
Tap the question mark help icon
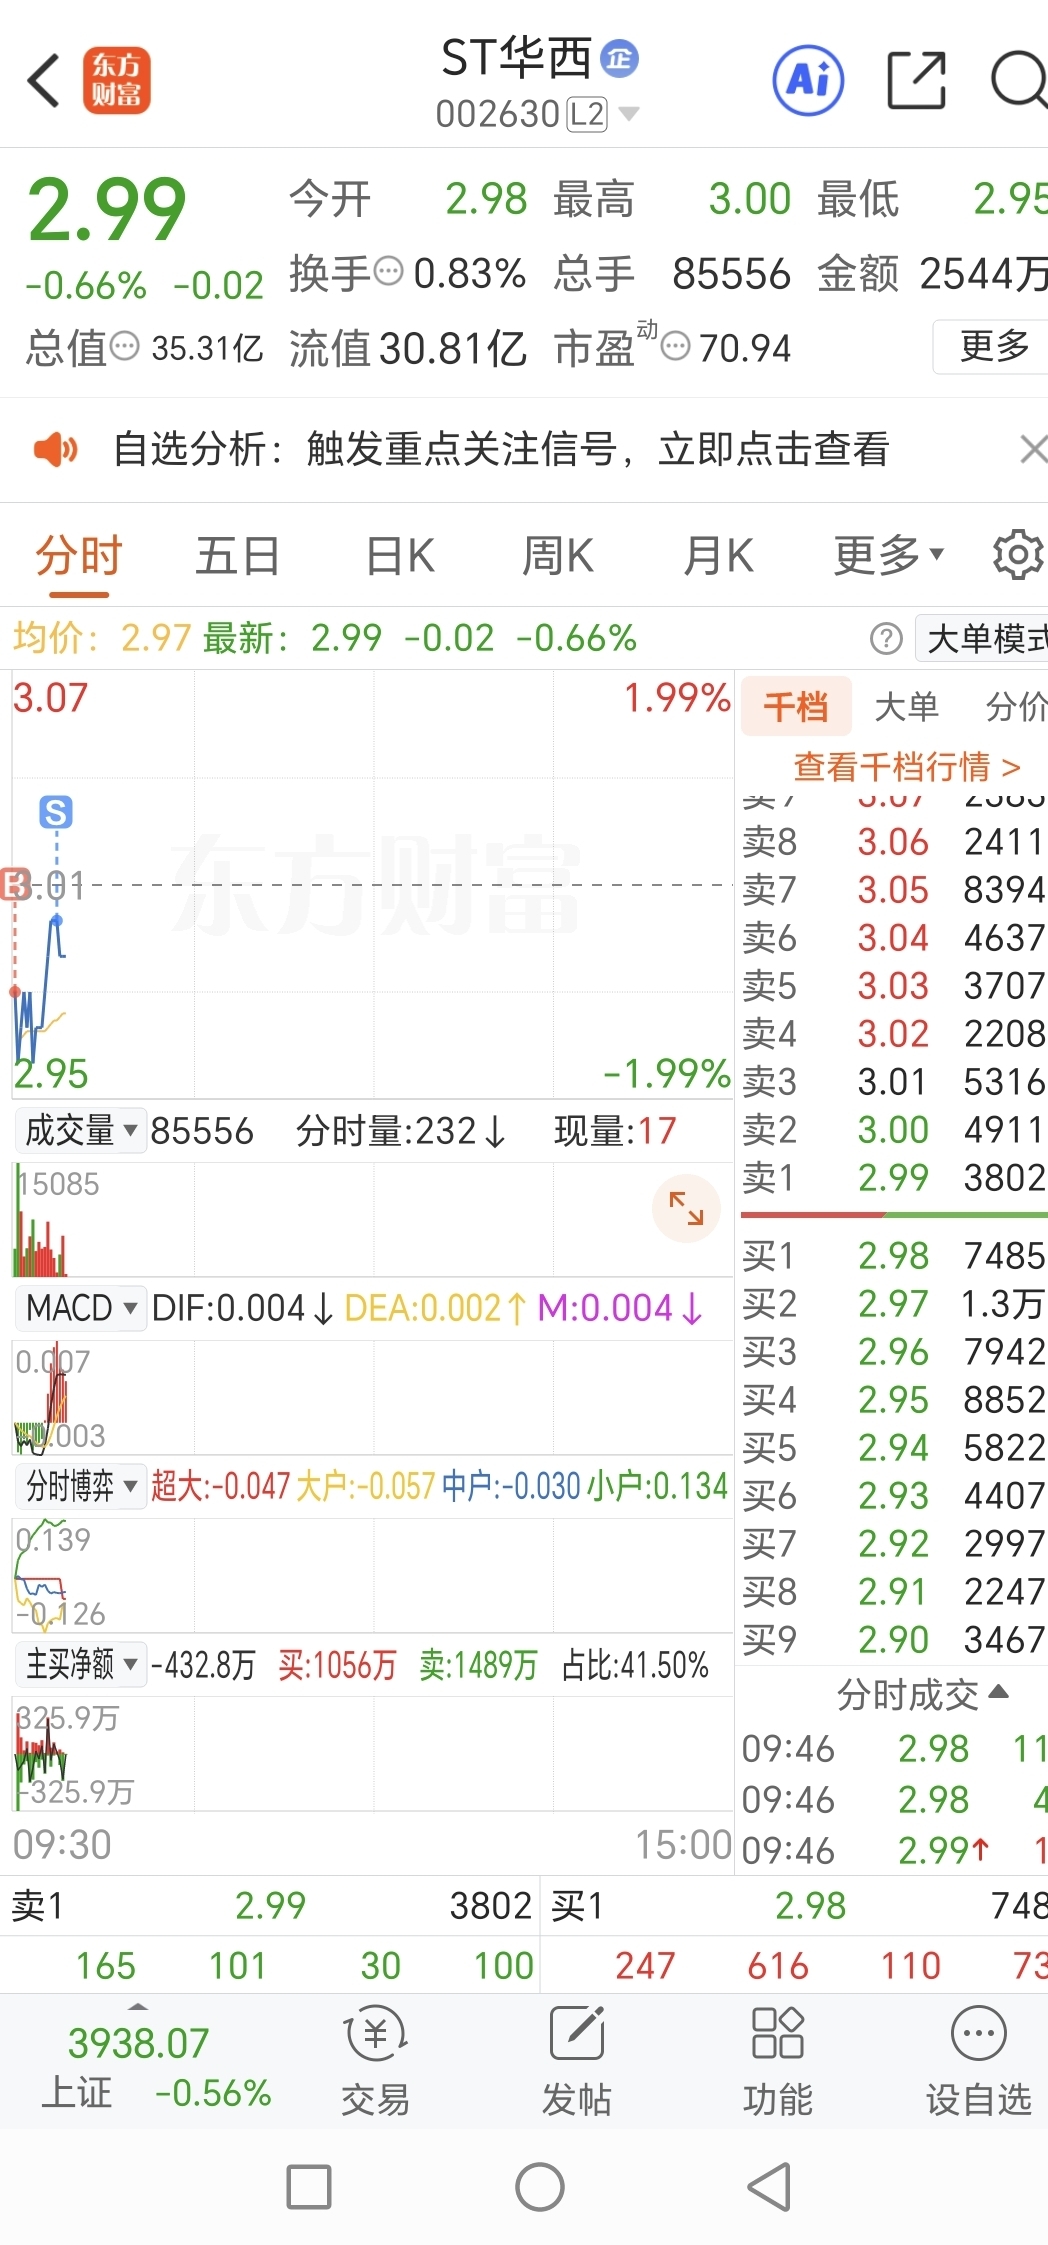coord(886,638)
